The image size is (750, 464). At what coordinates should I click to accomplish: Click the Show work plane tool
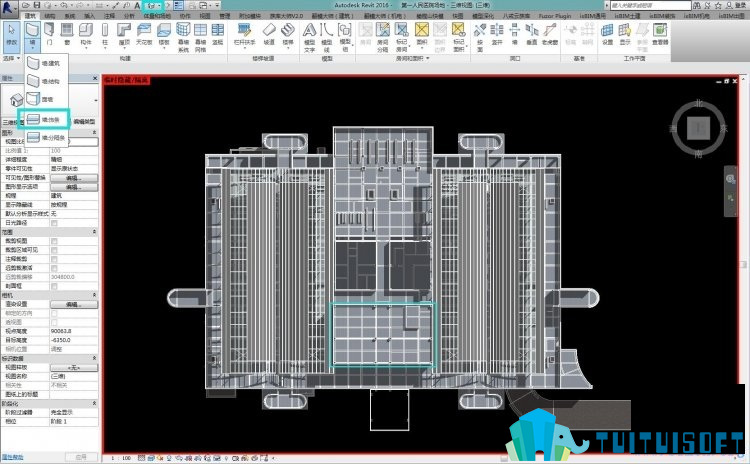pyautogui.click(x=625, y=35)
